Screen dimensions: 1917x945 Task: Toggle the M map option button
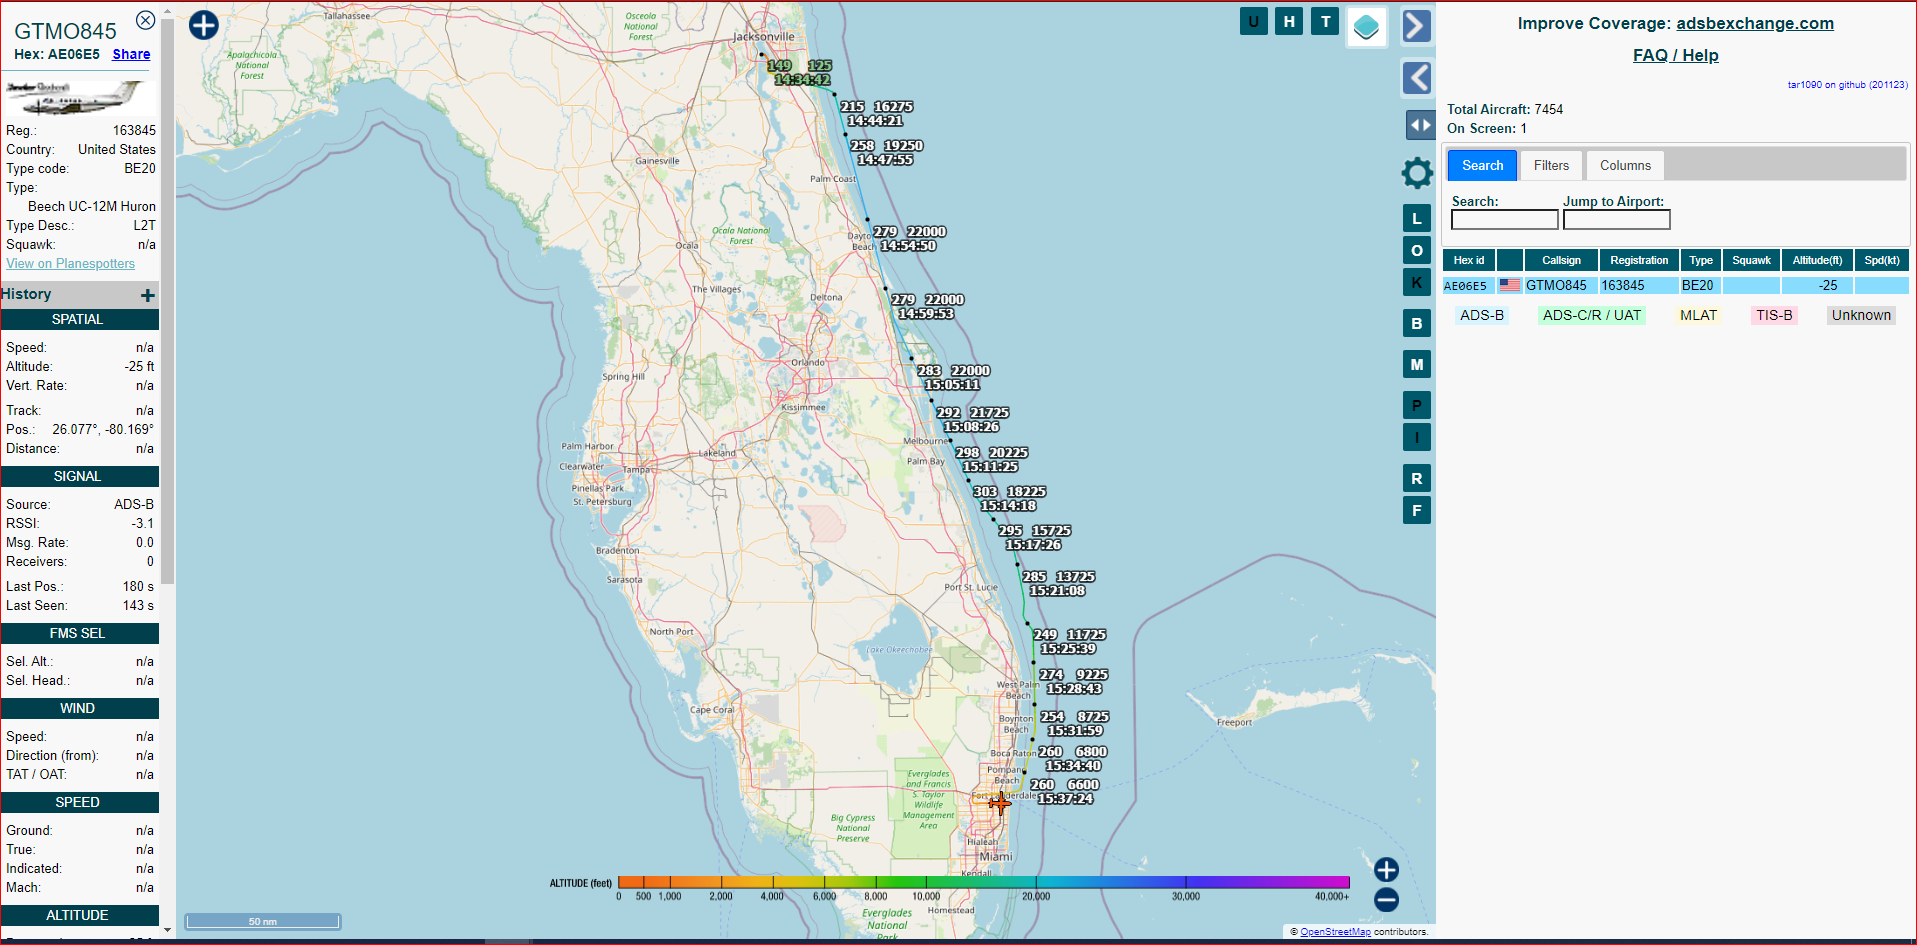(1416, 364)
